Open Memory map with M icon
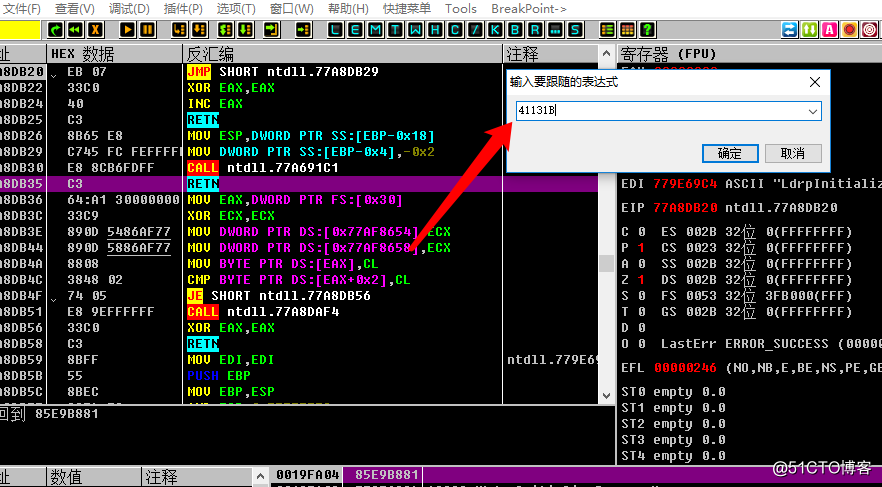 pos(376,30)
